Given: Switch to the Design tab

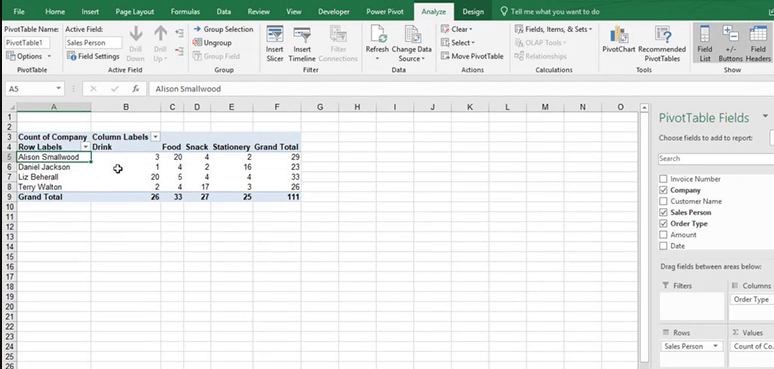Looking at the screenshot, I should tap(473, 11).
